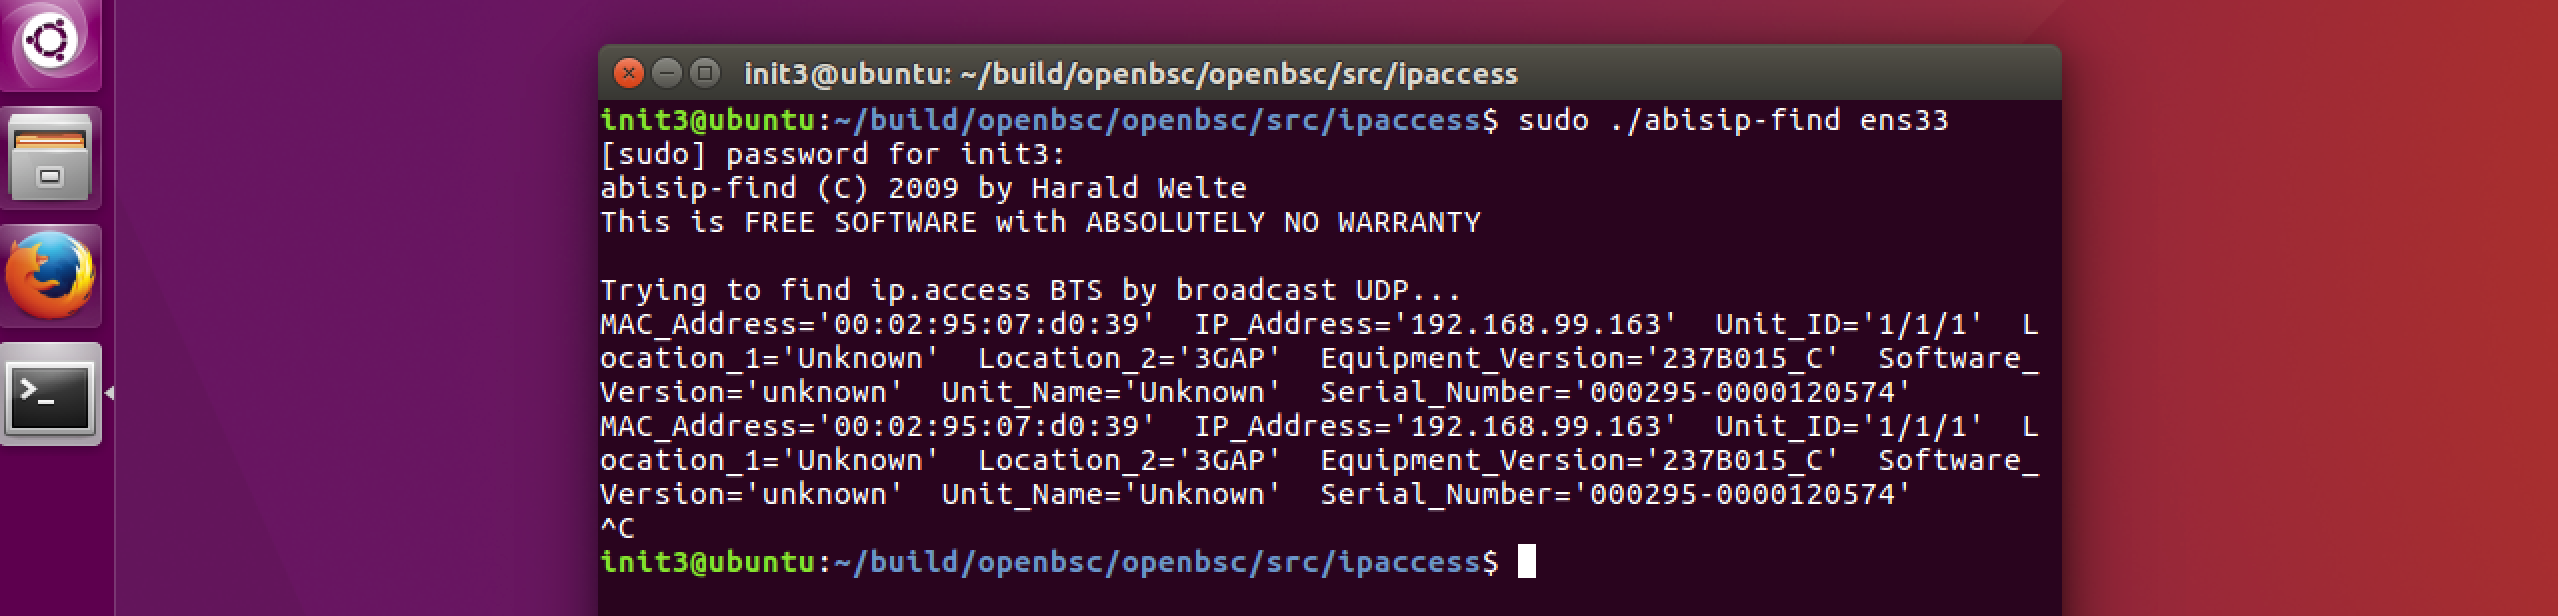Click the terminal window title text
2558x616 pixels.
click(1130, 74)
